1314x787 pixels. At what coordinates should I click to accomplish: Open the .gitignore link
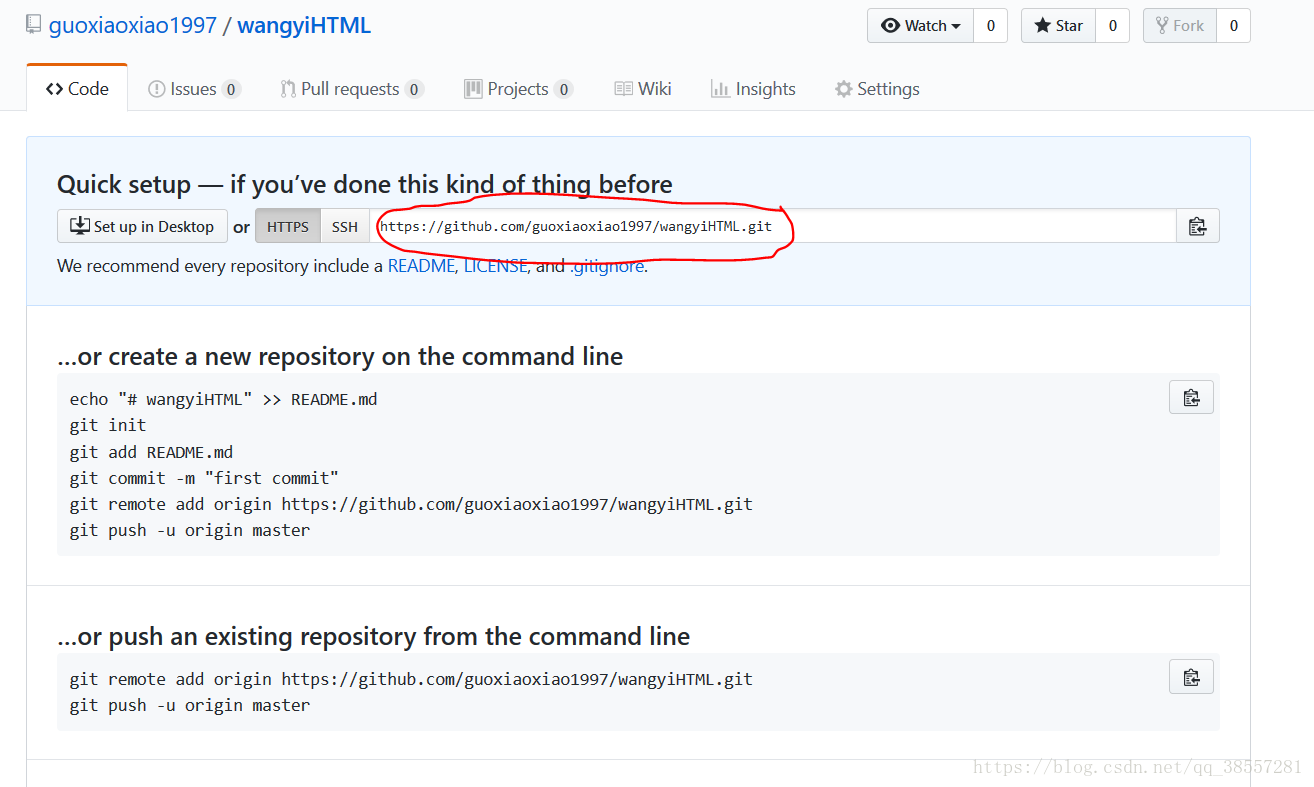[607, 267]
